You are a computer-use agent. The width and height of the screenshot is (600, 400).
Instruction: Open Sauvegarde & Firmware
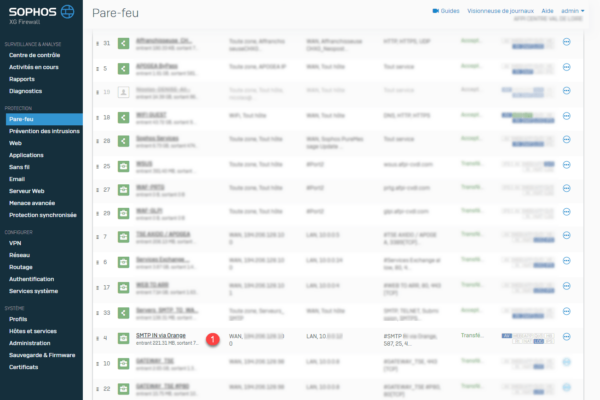pos(42,355)
